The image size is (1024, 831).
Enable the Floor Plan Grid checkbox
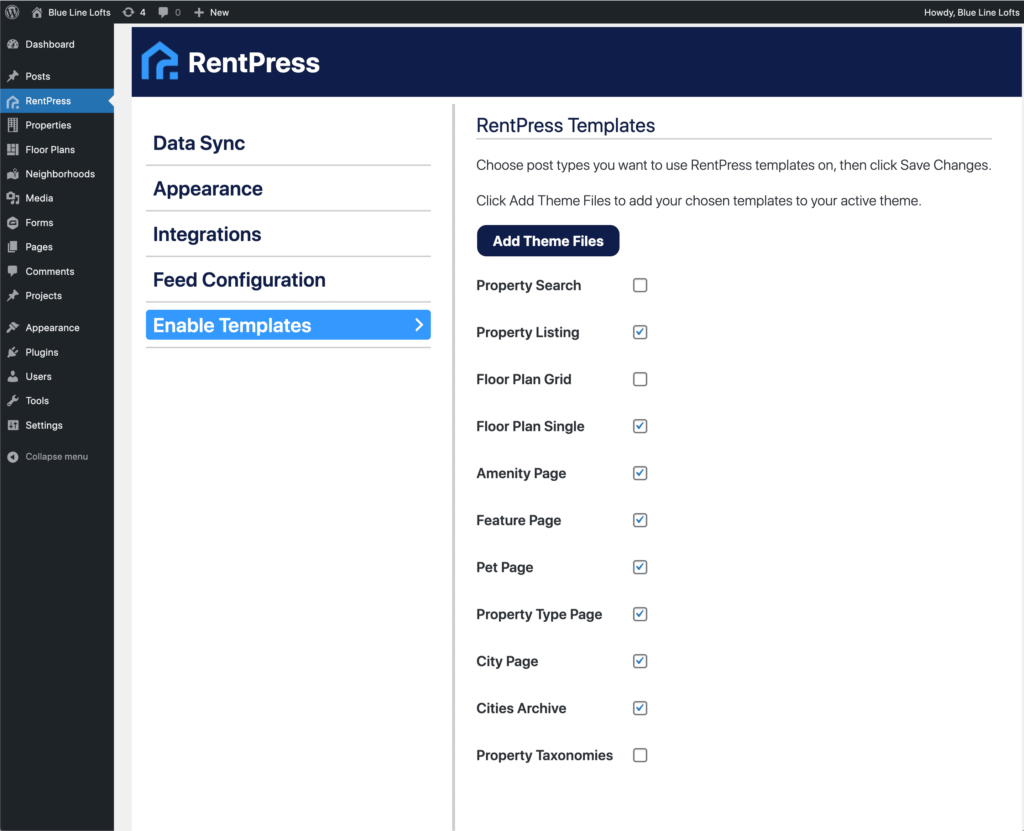pos(640,380)
